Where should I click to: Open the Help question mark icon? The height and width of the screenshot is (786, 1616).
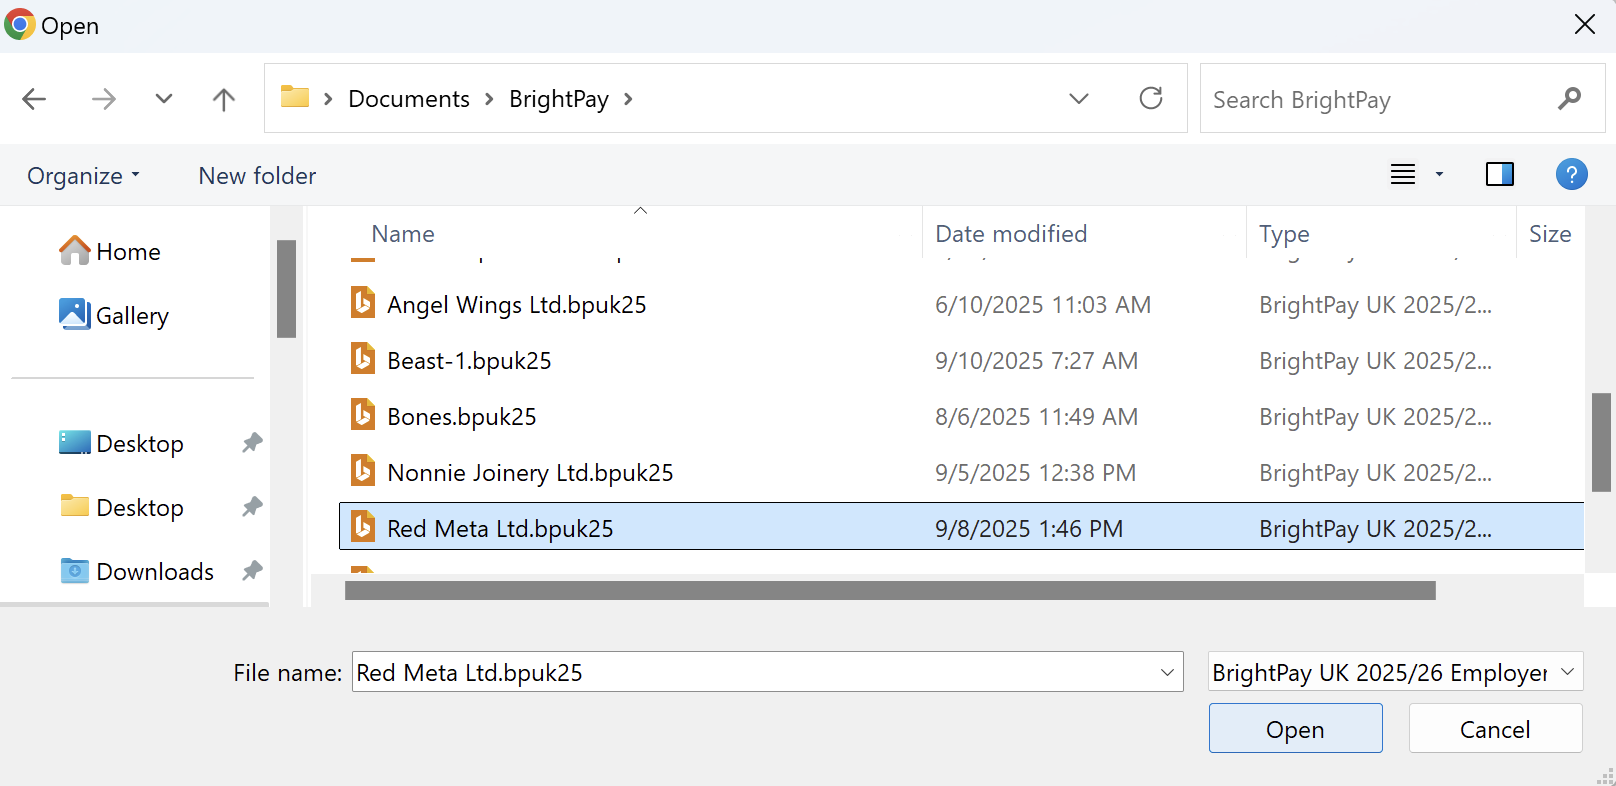1571,175
